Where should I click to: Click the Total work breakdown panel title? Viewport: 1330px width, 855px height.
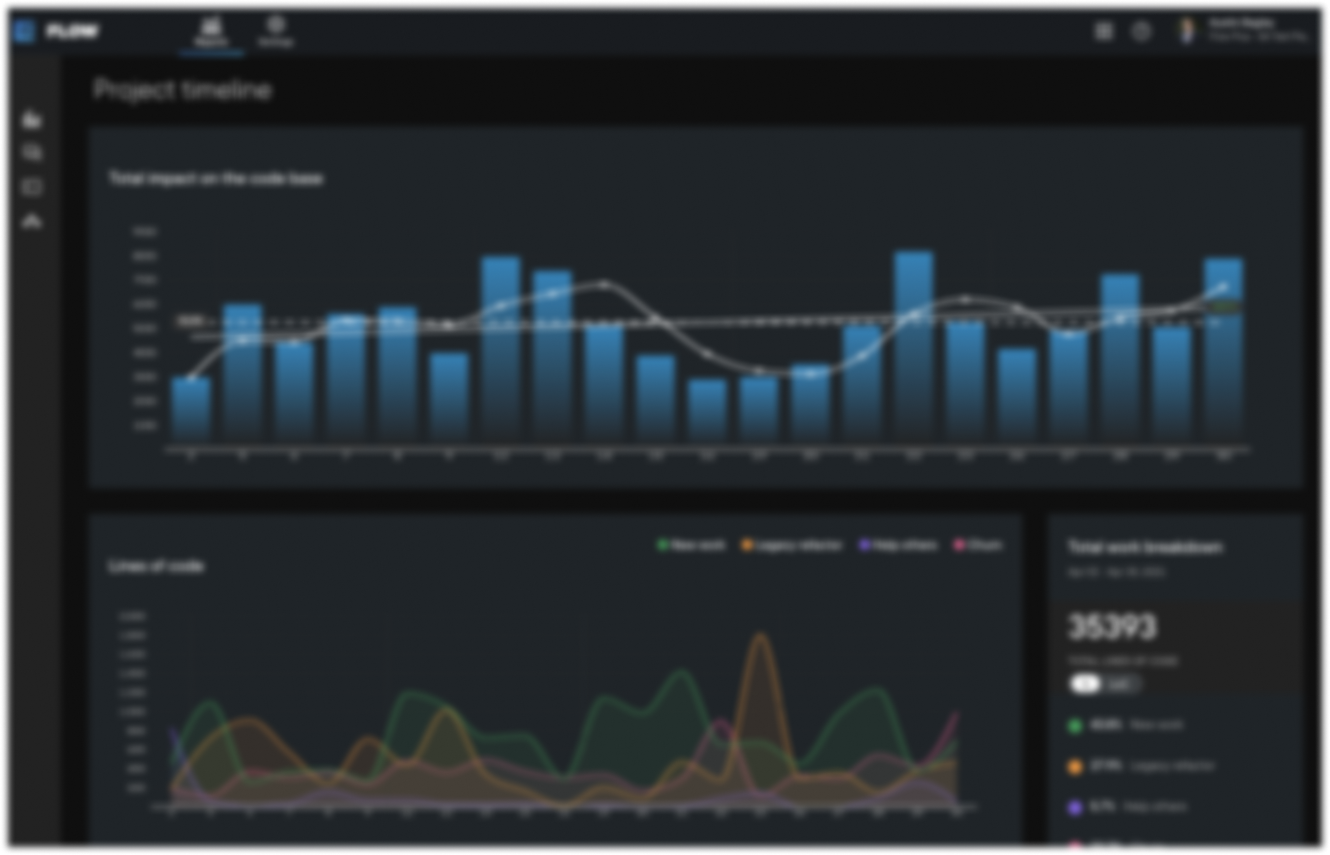click(x=1145, y=547)
